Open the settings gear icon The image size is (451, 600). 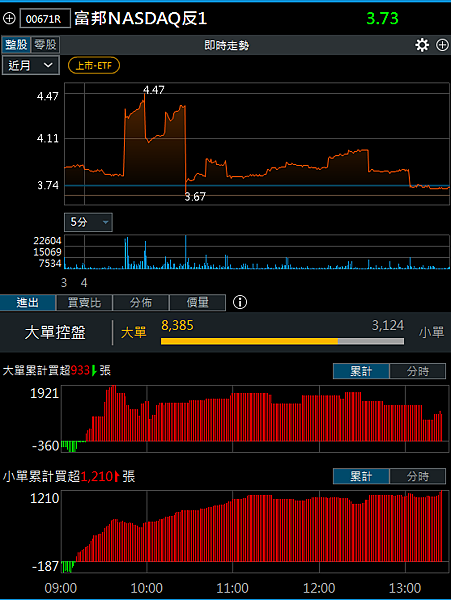(422, 45)
